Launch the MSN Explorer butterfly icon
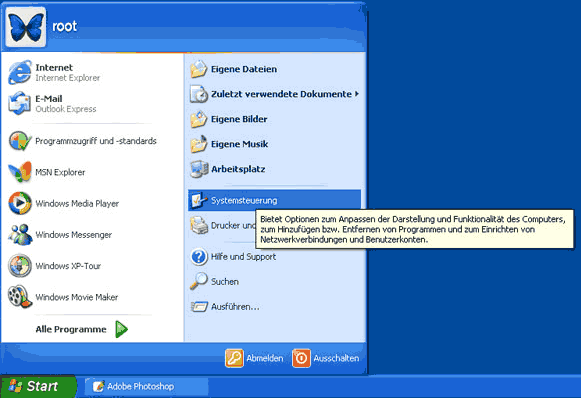This screenshot has height=398, width=581. [20, 172]
